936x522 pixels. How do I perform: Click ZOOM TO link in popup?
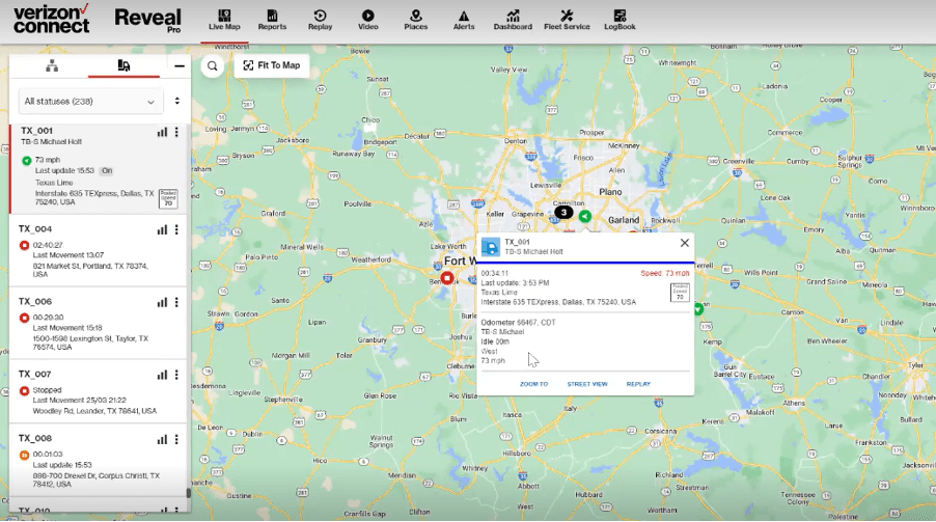pos(534,384)
